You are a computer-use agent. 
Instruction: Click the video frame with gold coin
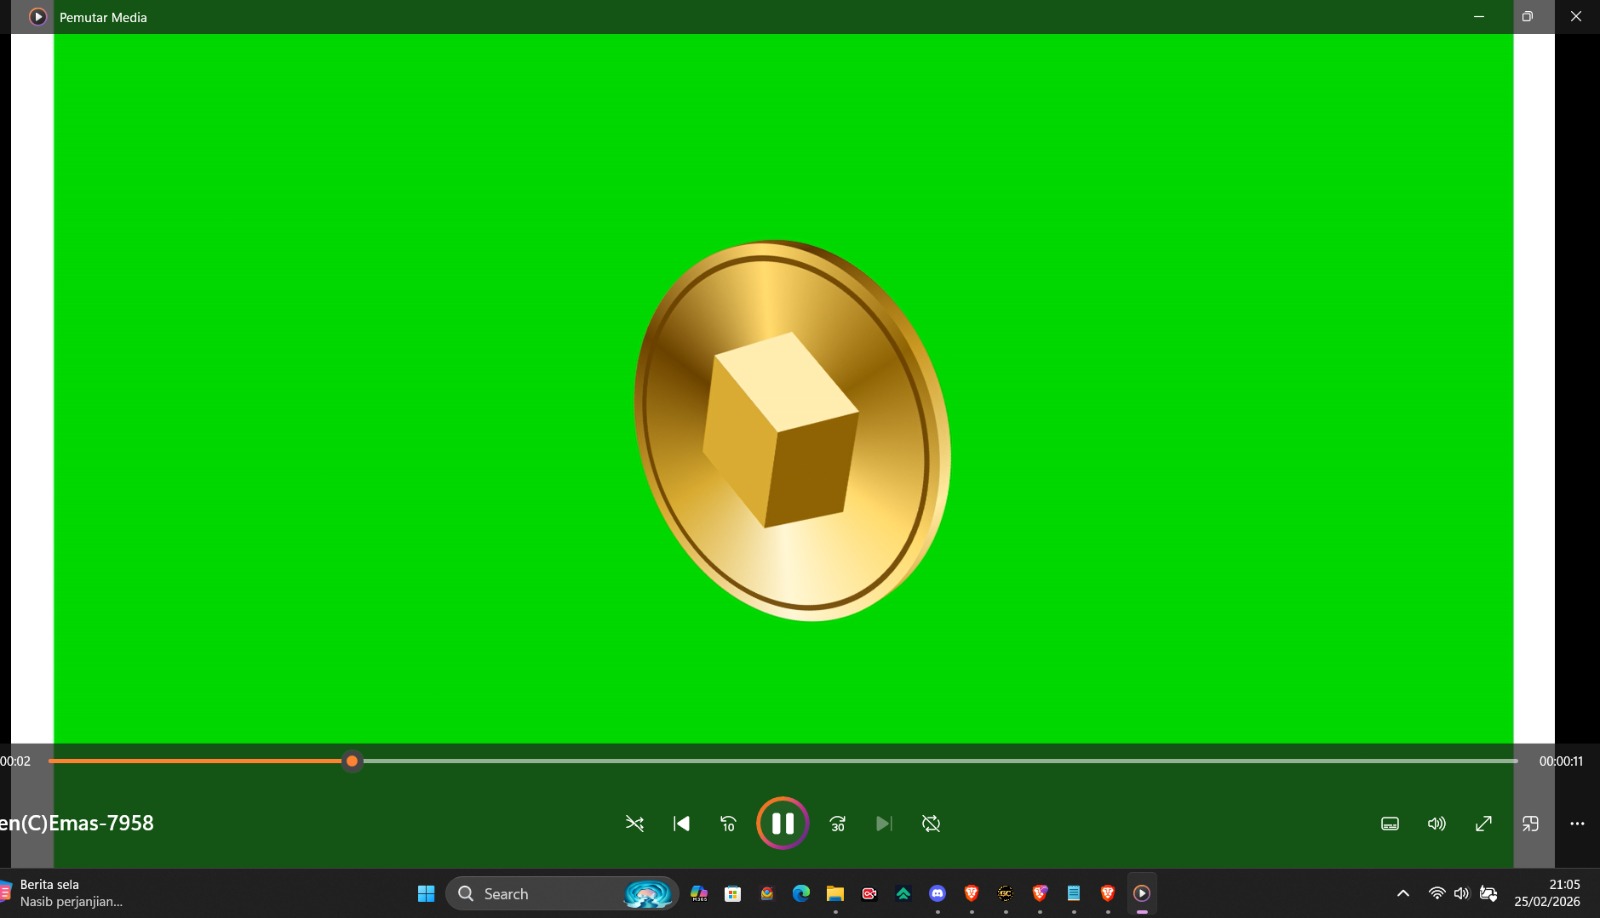(790, 430)
